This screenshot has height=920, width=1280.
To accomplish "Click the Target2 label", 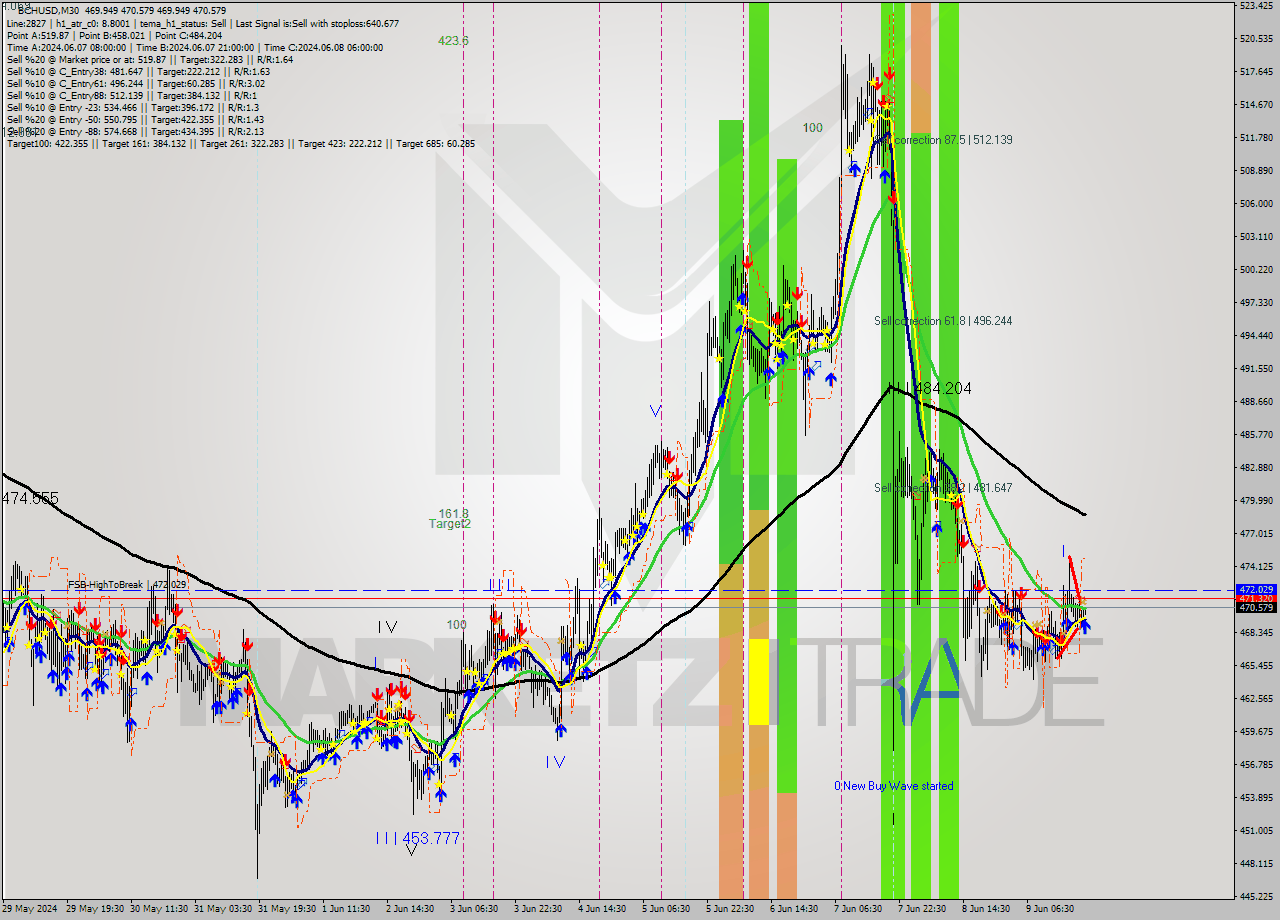I will (450, 524).
